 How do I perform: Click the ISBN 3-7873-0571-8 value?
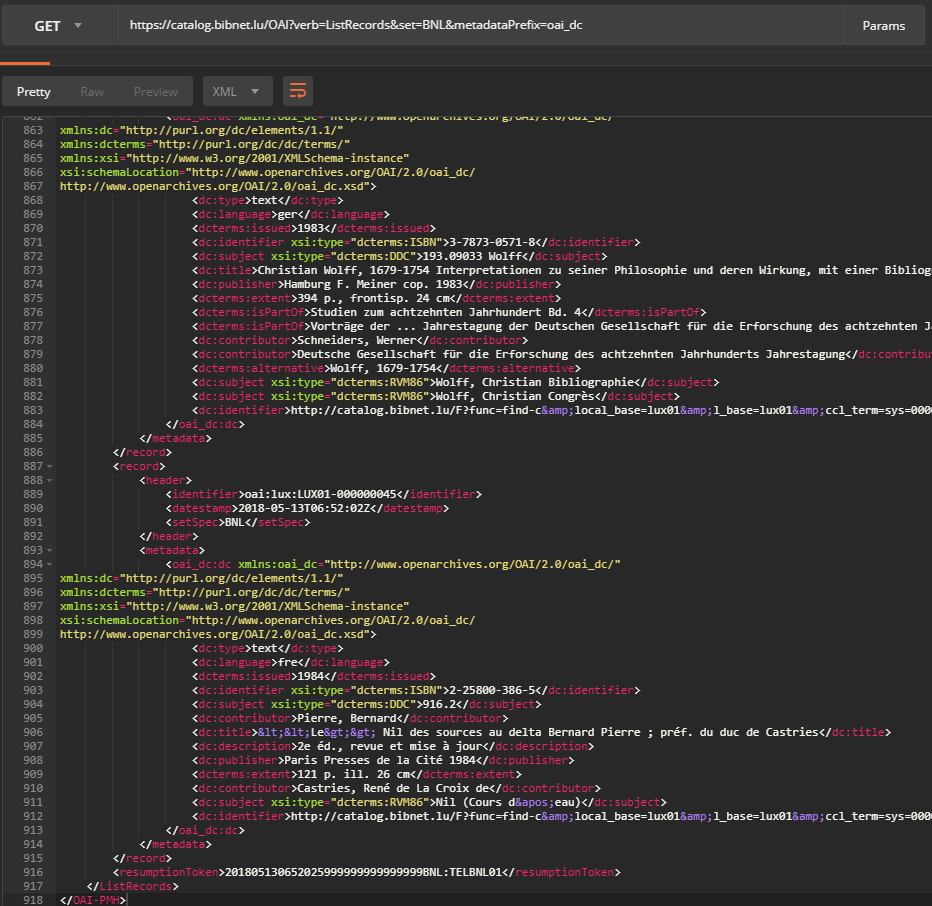(x=494, y=242)
